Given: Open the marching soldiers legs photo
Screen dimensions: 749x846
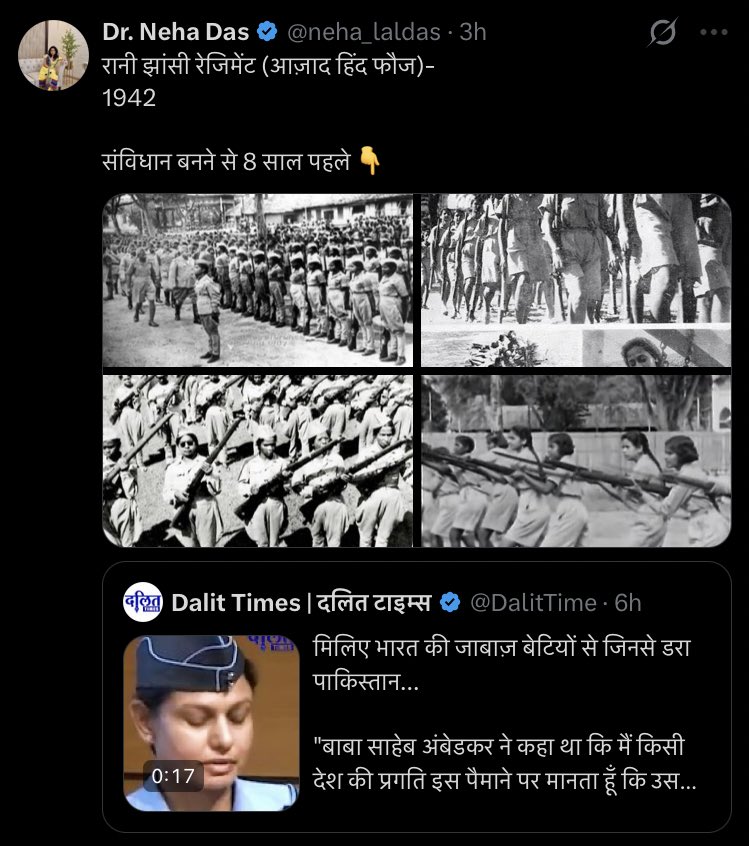Looking at the screenshot, I should click(x=576, y=280).
